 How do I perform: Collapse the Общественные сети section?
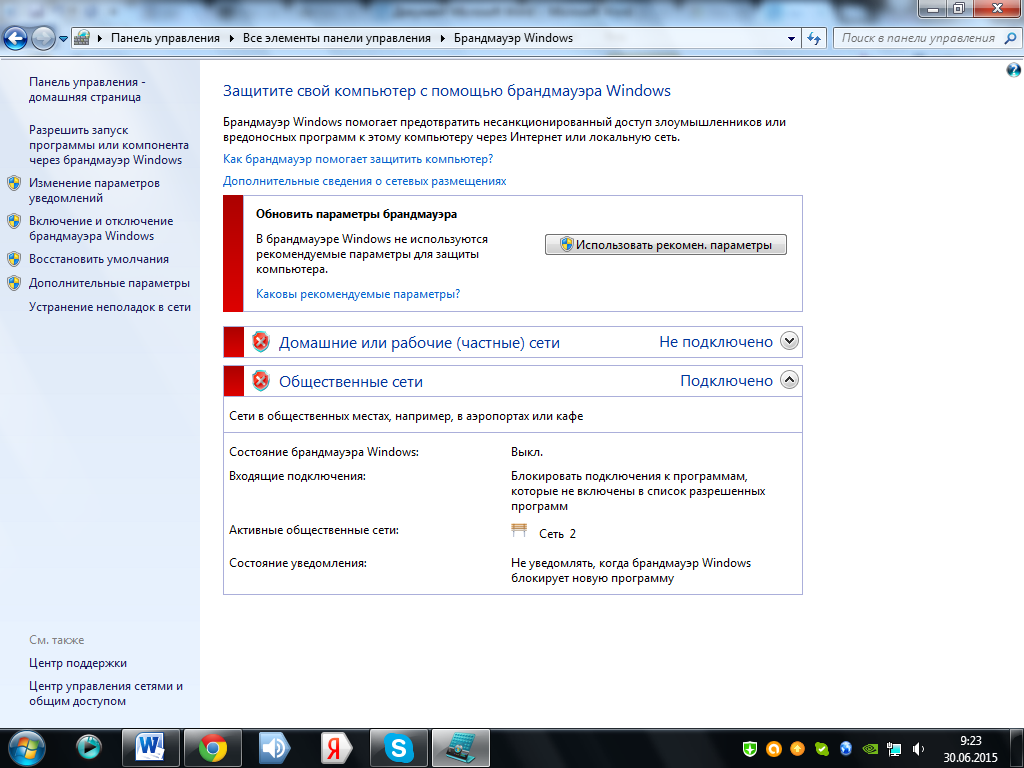coord(789,380)
